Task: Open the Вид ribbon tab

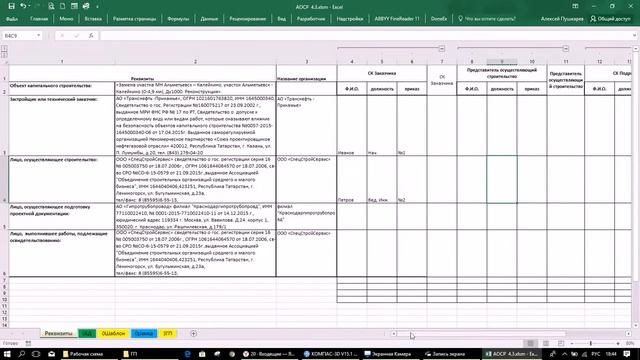Action: 282,19
